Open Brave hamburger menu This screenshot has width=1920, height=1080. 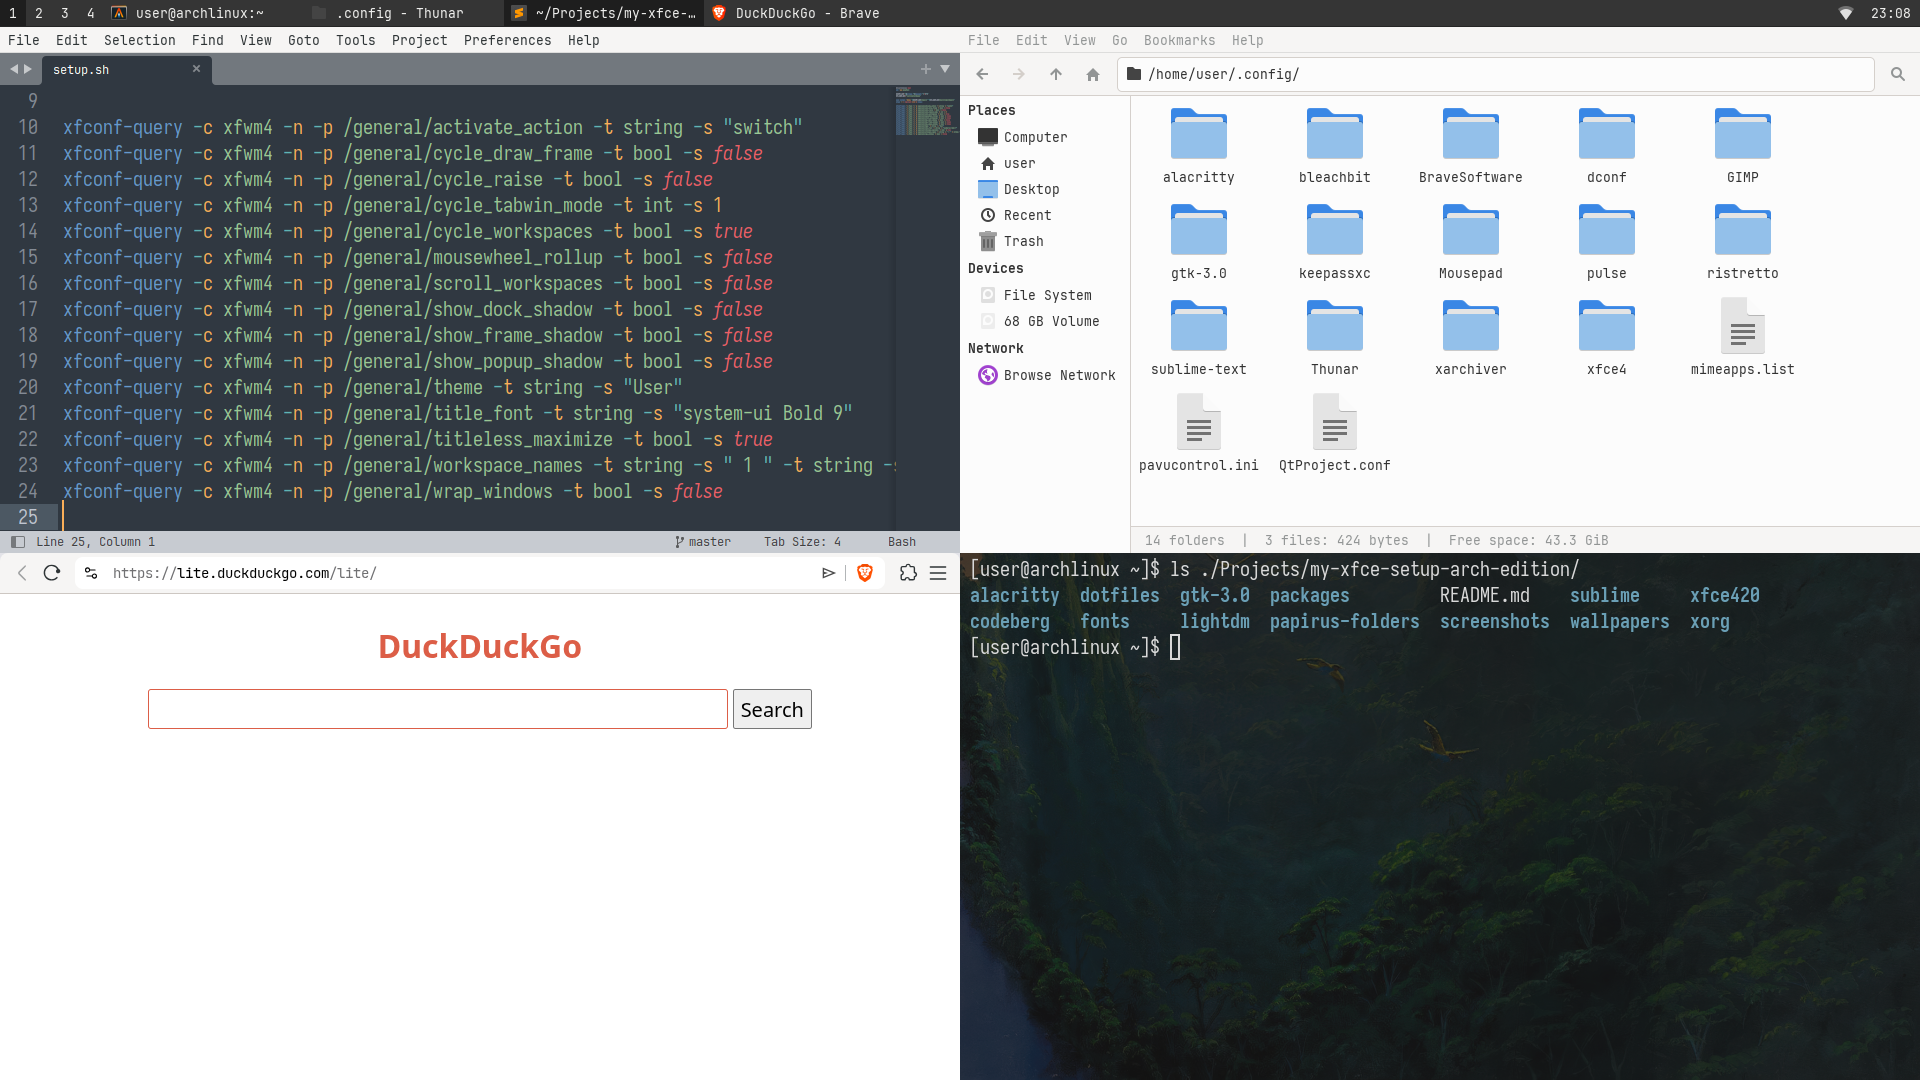point(938,573)
